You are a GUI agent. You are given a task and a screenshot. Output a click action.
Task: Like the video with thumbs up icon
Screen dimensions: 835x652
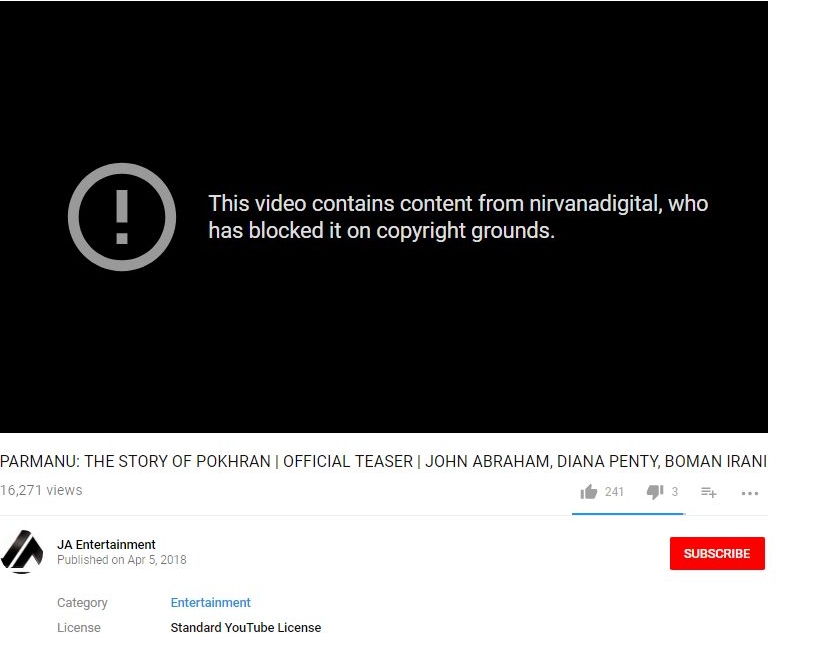pyautogui.click(x=588, y=492)
